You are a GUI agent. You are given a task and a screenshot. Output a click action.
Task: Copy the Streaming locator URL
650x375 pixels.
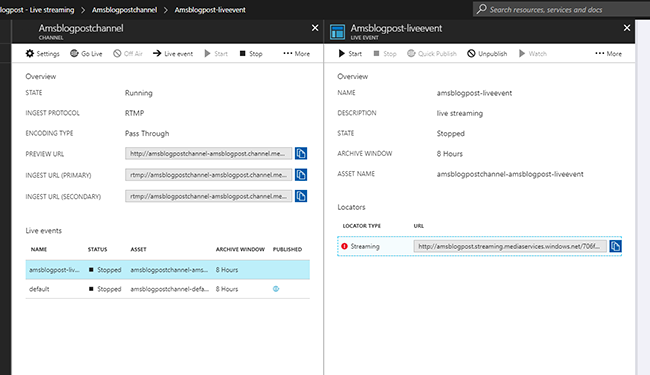pos(615,246)
